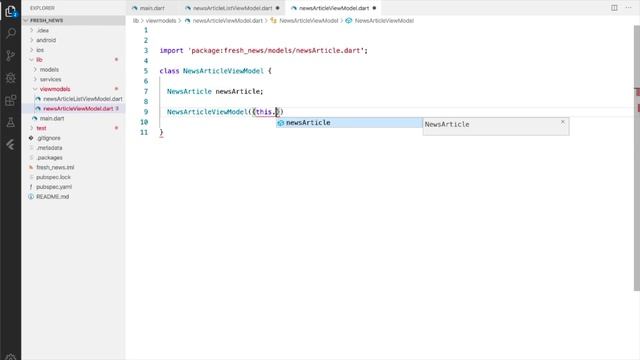Open the editor More Actions menu
Image resolution: width=640 pixels, height=360 pixels.
tap(629, 8)
